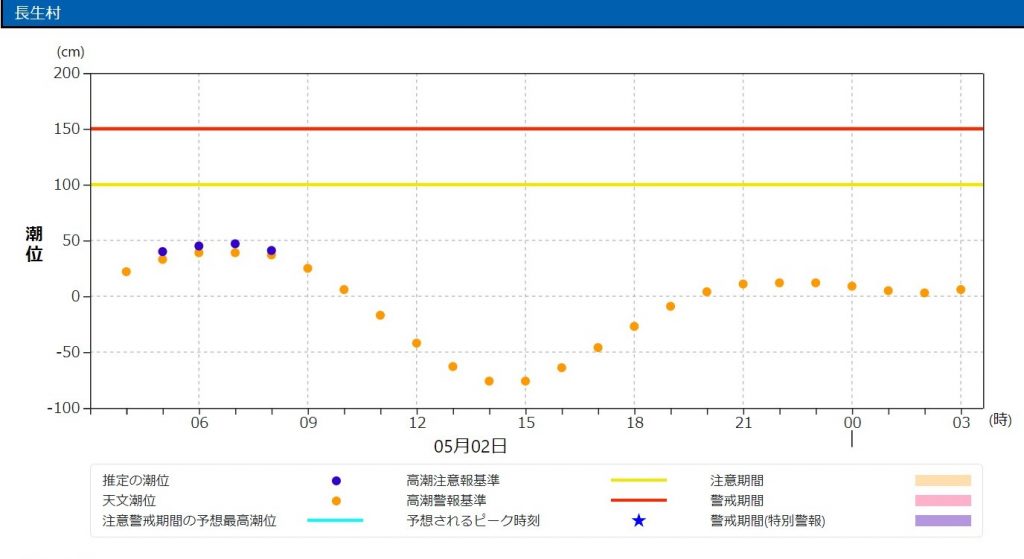1024x559 pixels.
Task: Click the 09 hour tick label
Action: pos(308,423)
